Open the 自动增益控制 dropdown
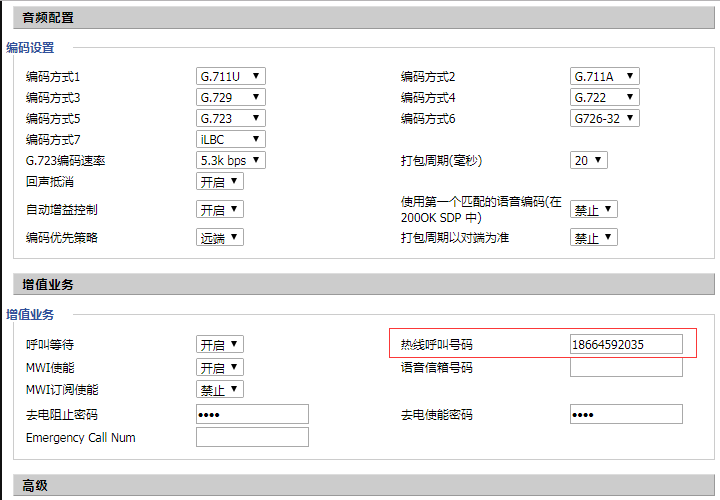Viewport: 720px width, 500px height. pyautogui.click(x=219, y=209)
